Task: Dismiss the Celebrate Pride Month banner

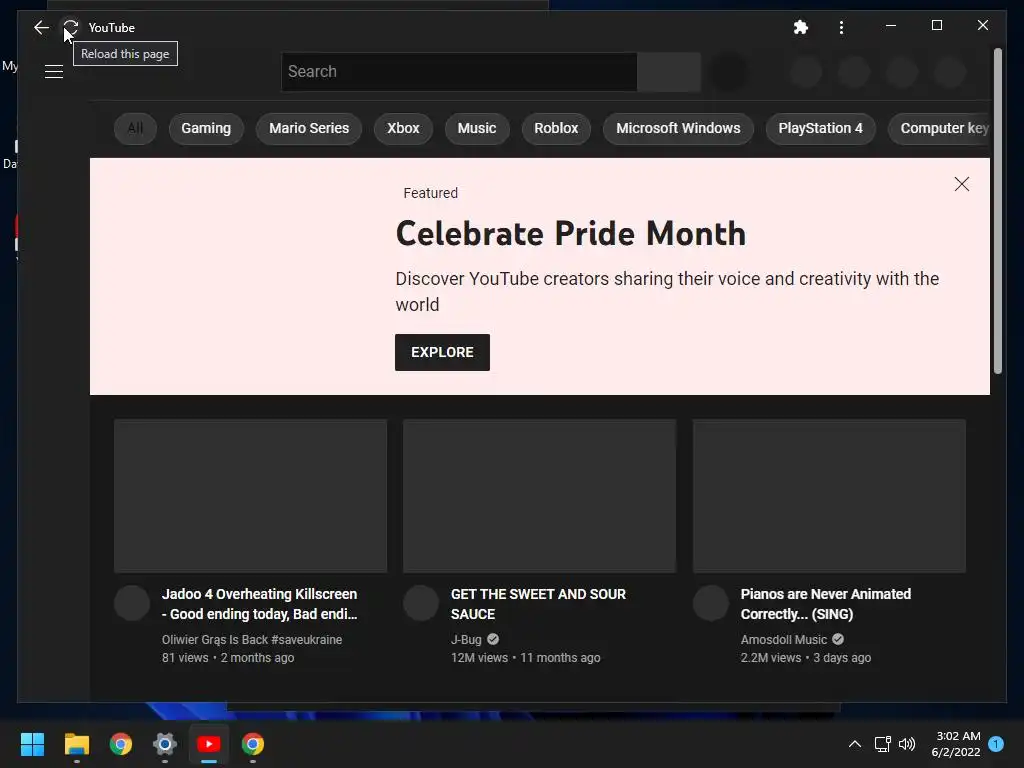Action: [x=961, y=184]
